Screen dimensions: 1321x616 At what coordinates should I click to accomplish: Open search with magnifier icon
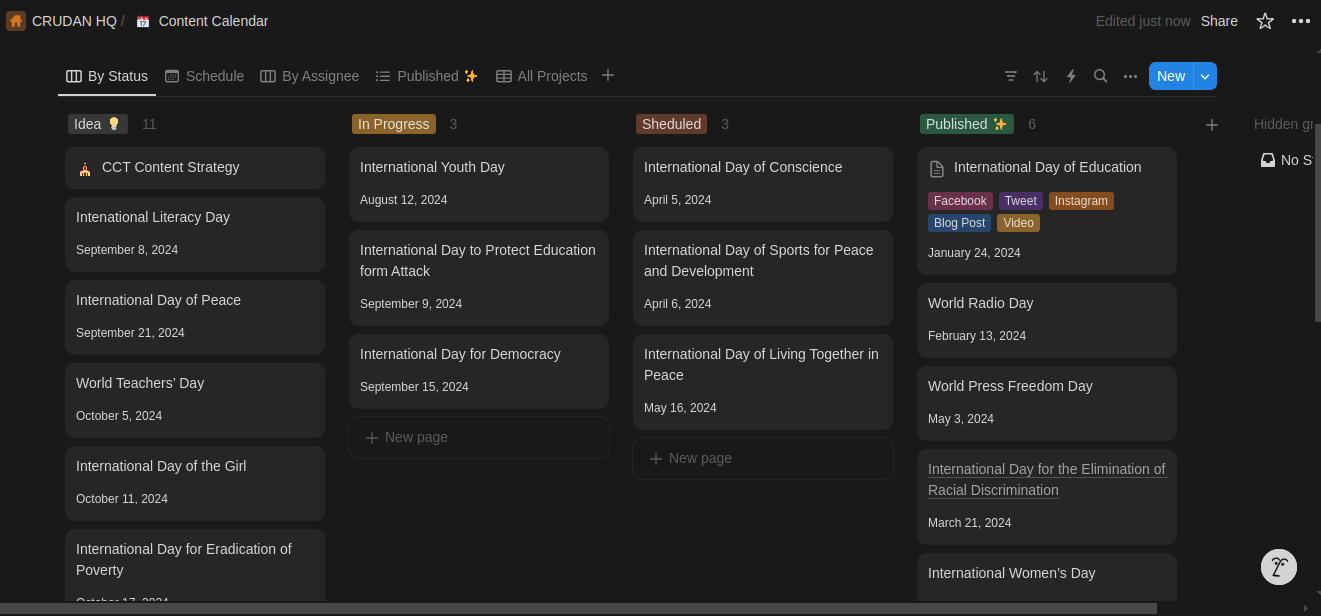pyautogui.click(x=1100, y=76)
